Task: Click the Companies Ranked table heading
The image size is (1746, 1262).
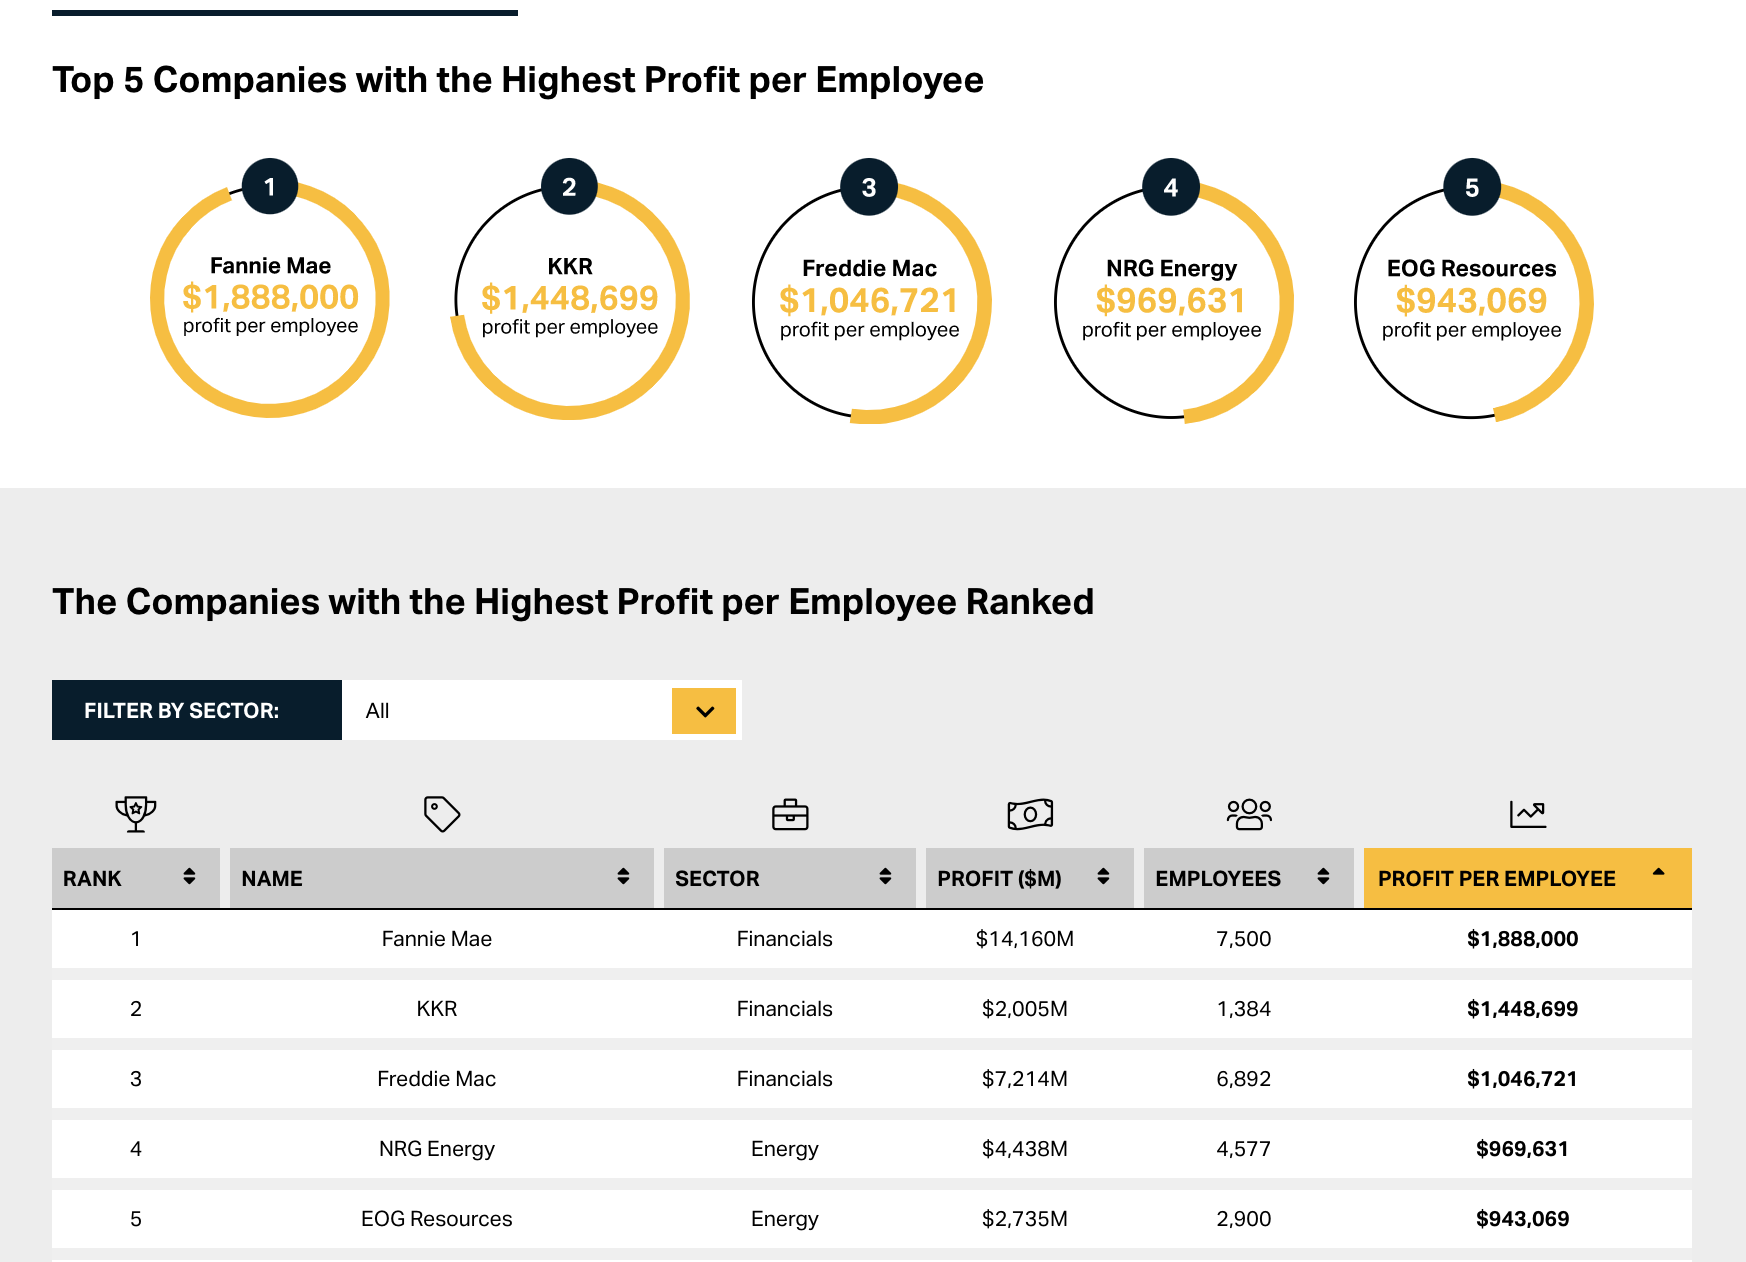Action: (573, 602)
